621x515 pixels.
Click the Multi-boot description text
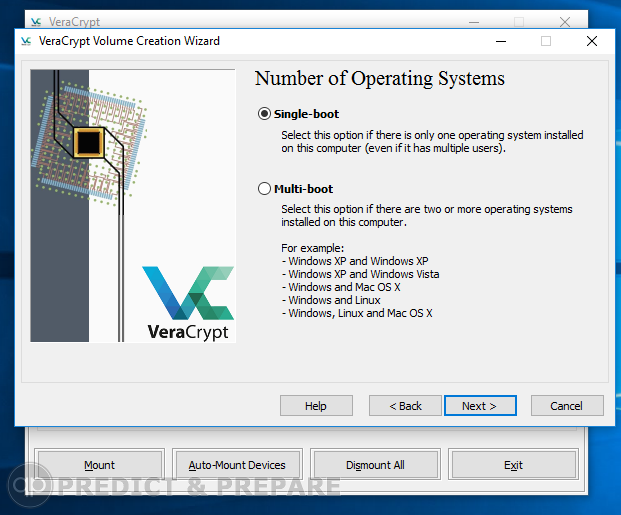pyautogui.click(x=427, y=216)
